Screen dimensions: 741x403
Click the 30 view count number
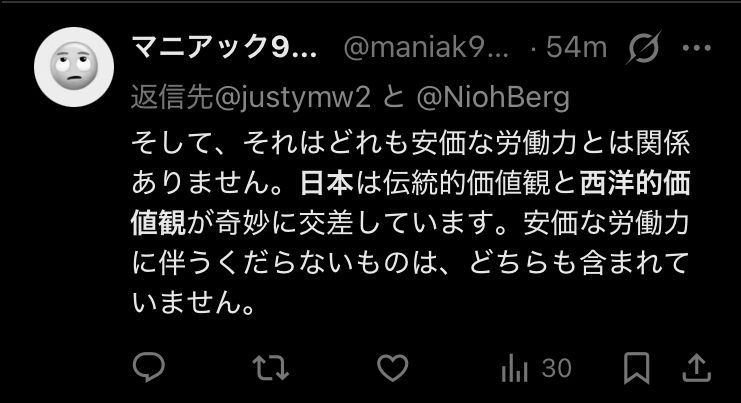557,368
